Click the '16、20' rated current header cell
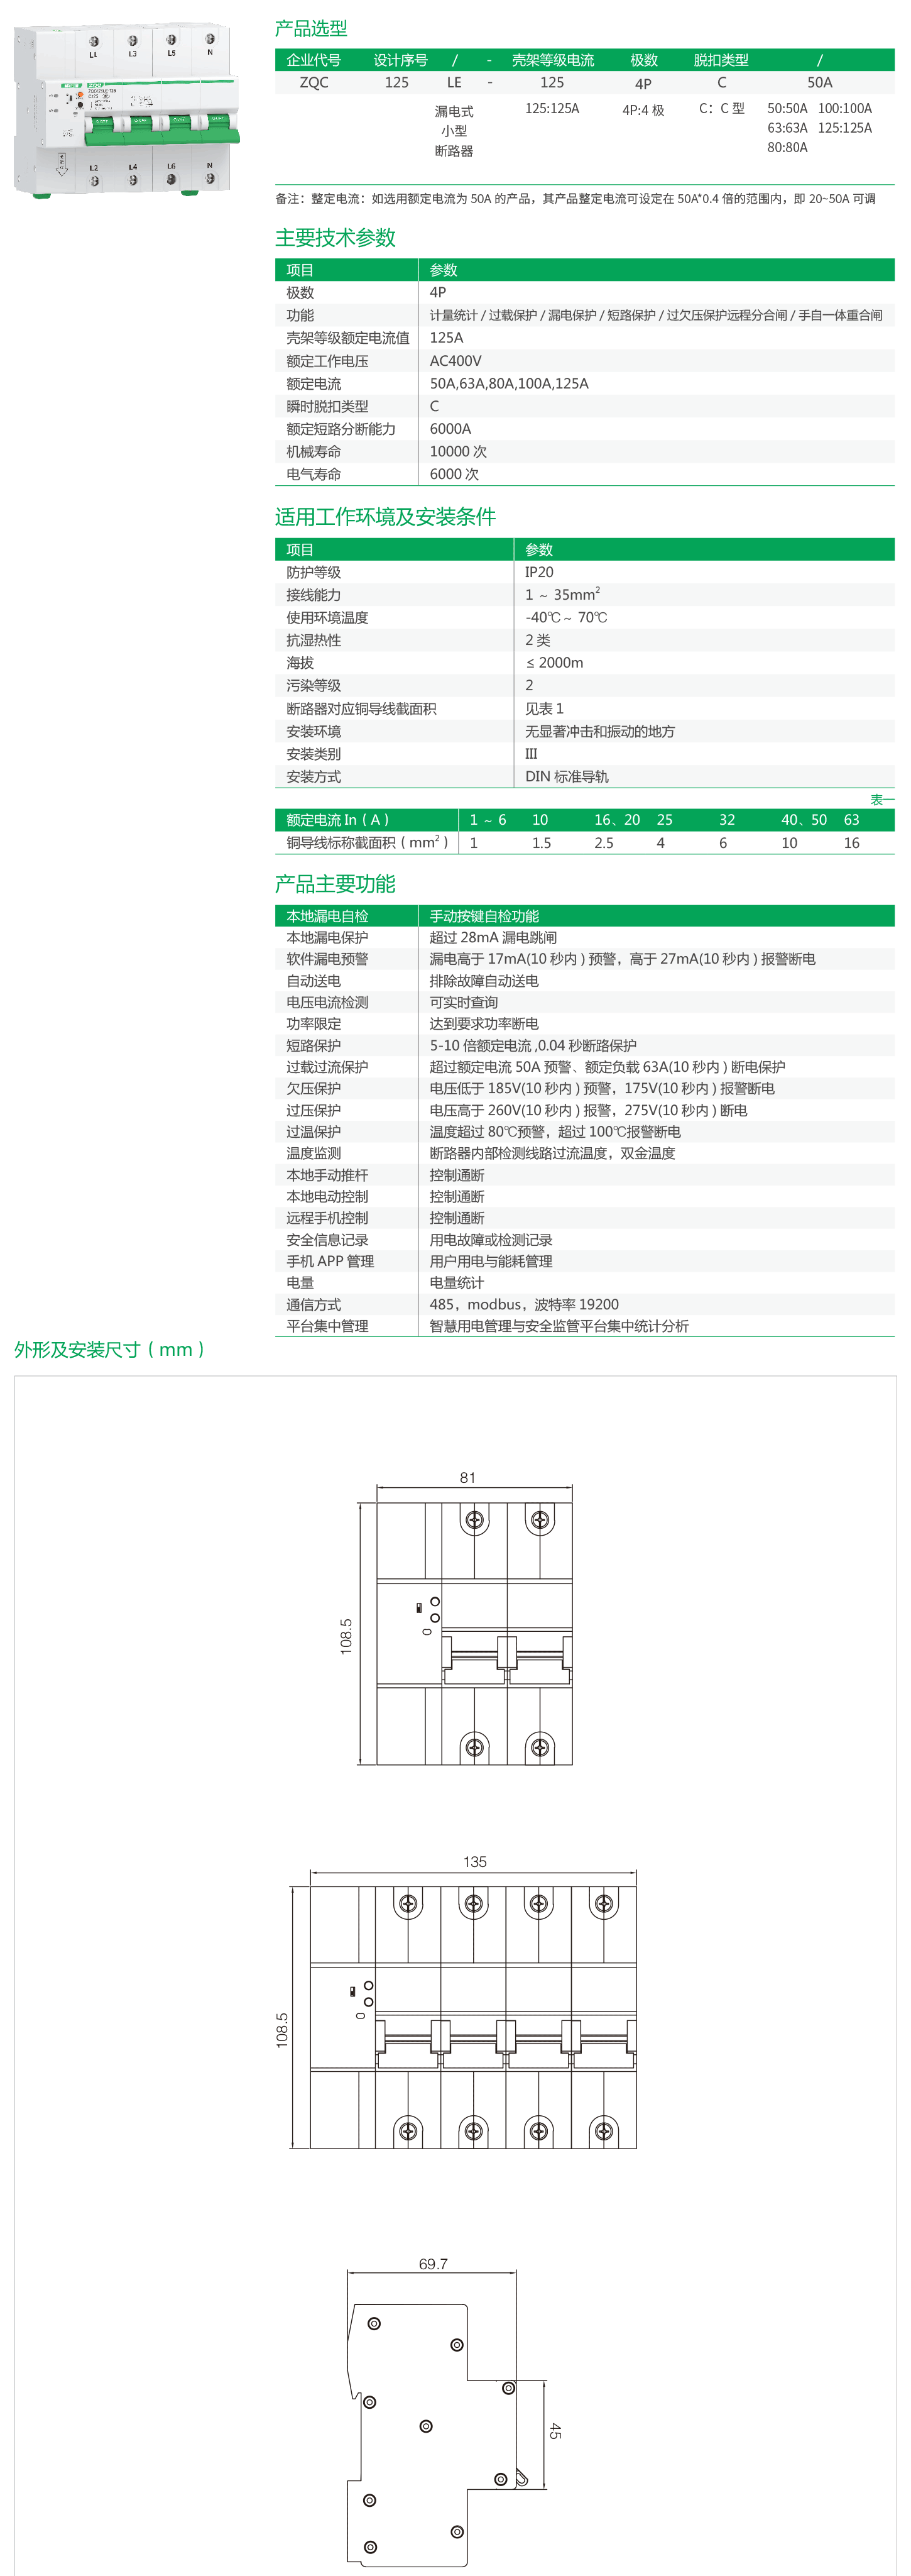The height and width of the screenshot is (2576, 911). 617,820
